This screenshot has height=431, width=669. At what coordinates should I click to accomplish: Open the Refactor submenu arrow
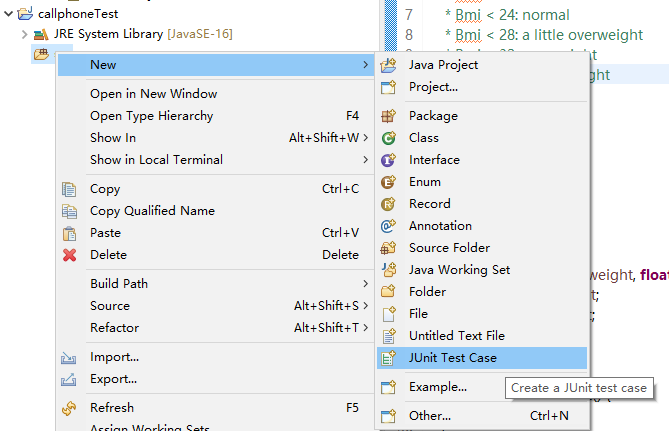pyautogui.click(x=366, y=328)
